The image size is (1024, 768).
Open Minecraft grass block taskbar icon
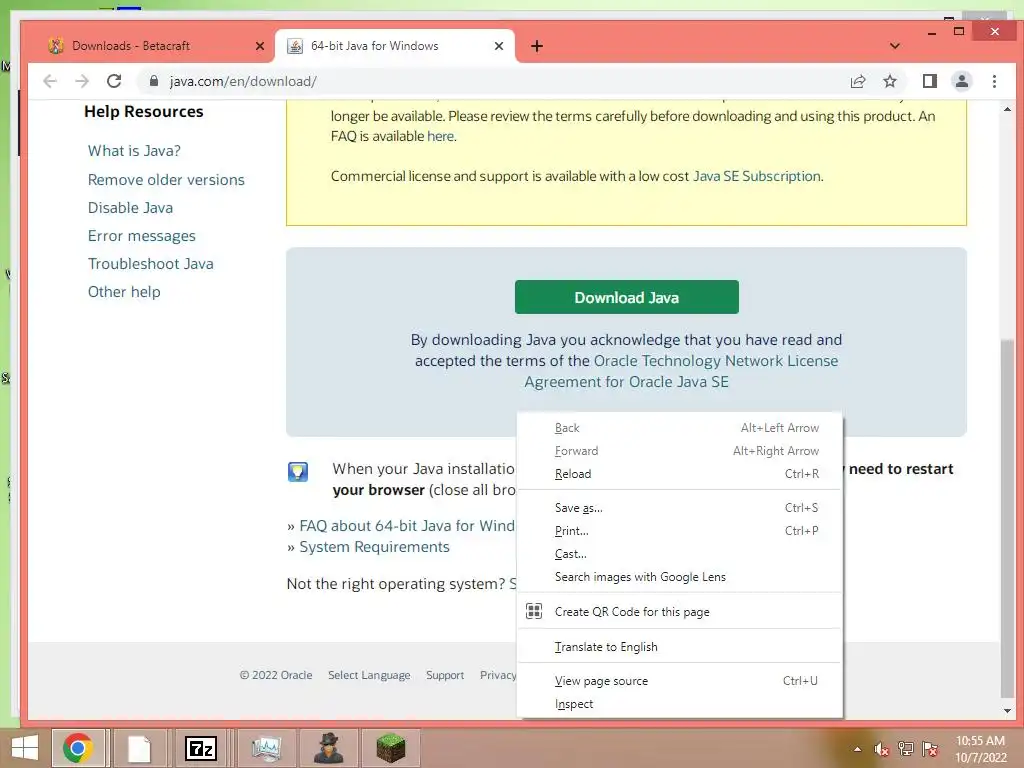point(391,748)
